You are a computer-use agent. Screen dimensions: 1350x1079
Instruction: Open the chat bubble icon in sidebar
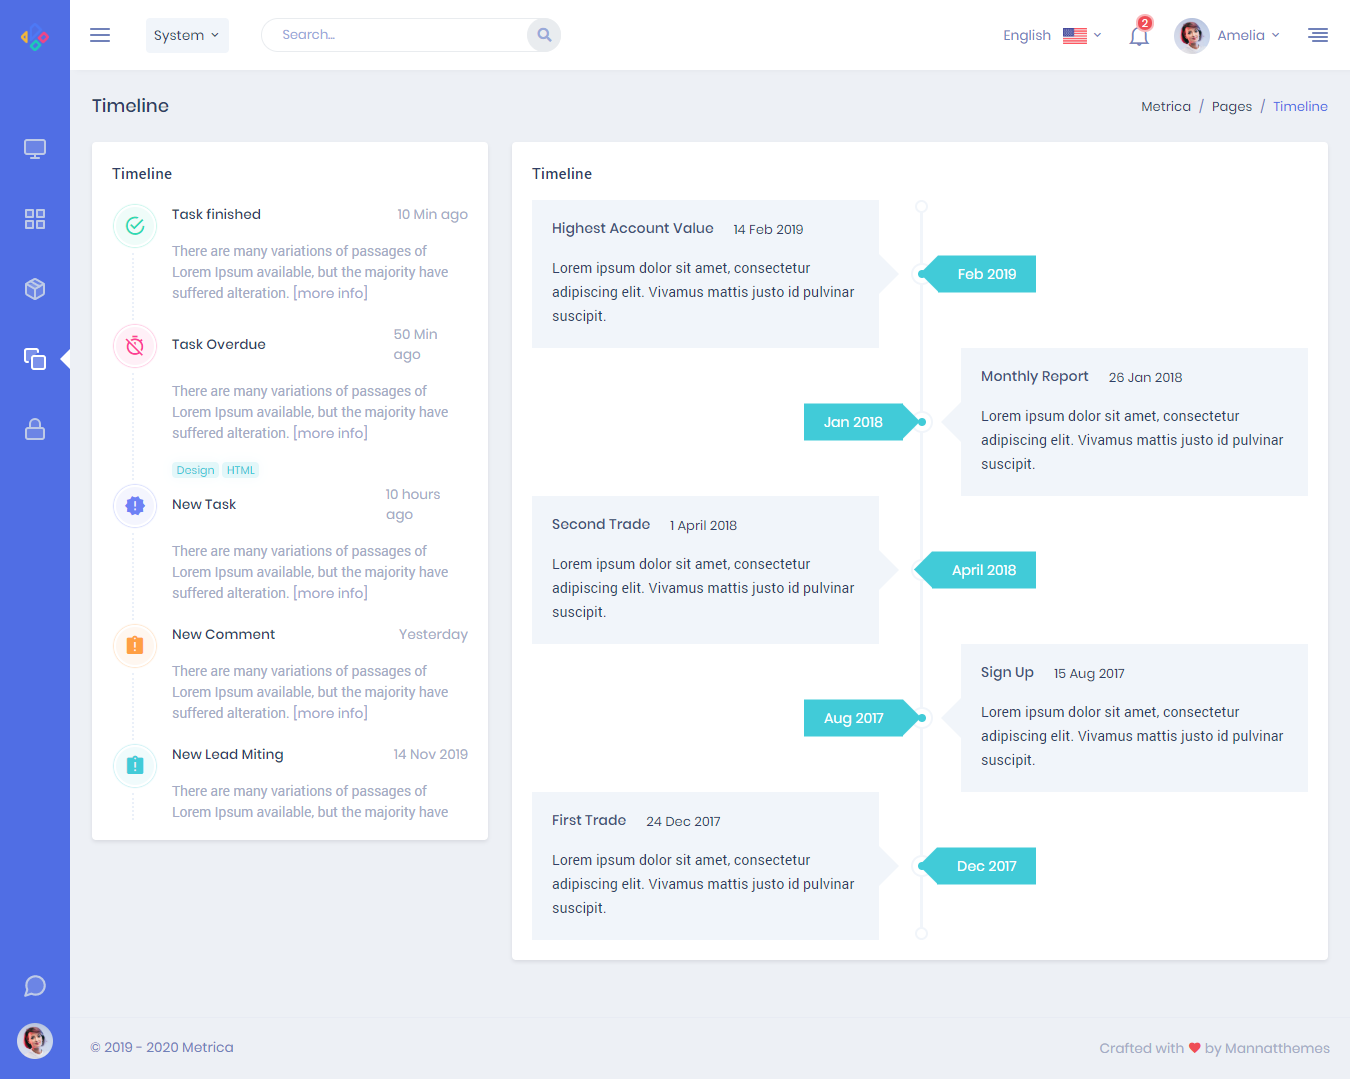(x=35, y=986)
